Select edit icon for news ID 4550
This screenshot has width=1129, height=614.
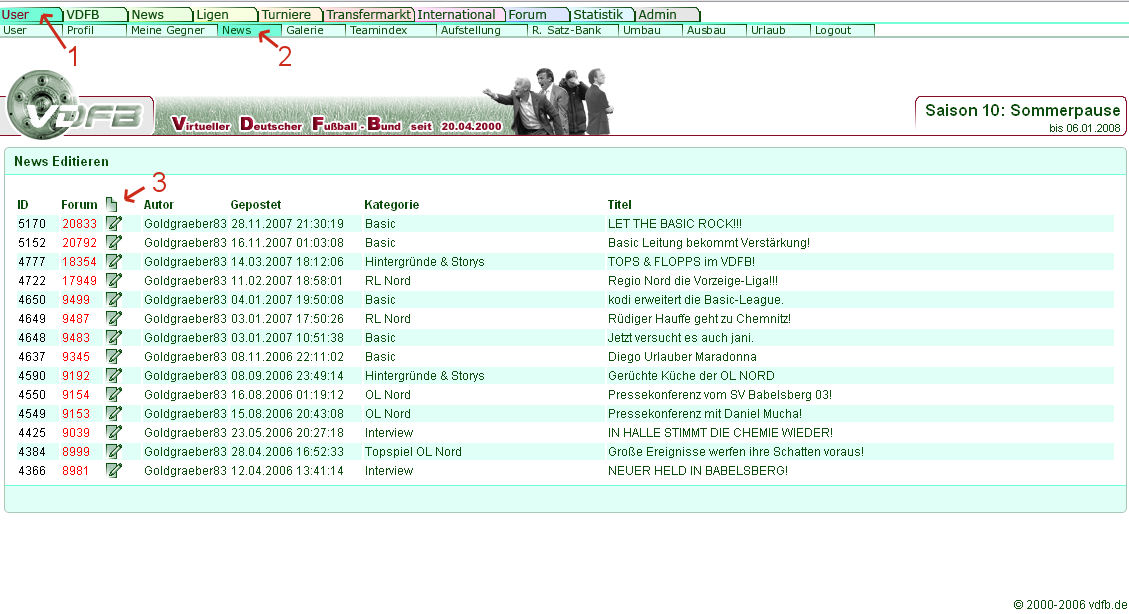[x=114, y=395]
